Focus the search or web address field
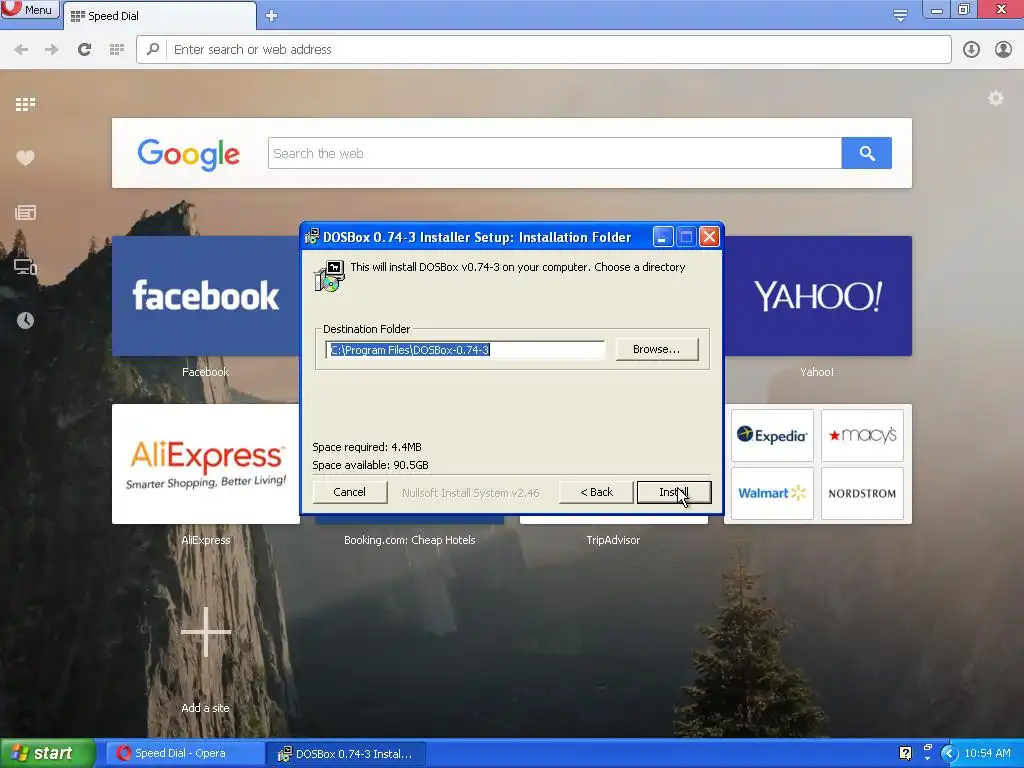Screen dimensions: 1024x768 click(x=543, y=50)
